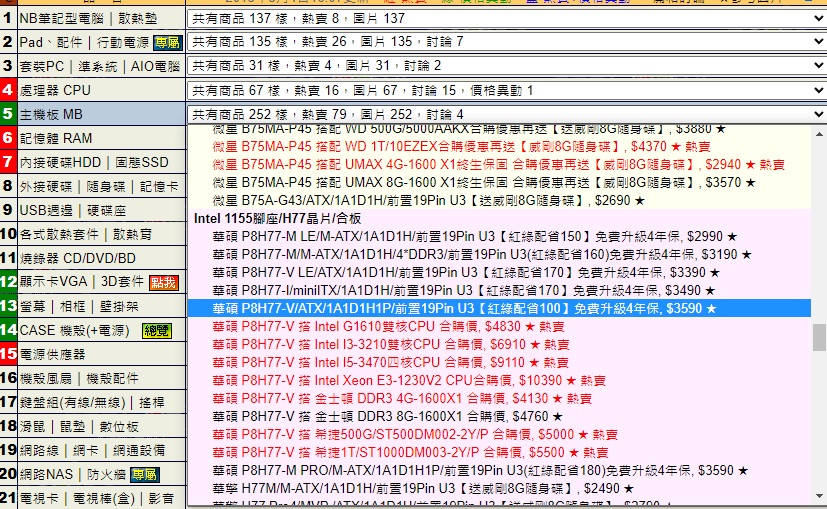Click the 總覽 badge beside CASE 機殼
This screenshot has height=509, width=827.
[157, 331]
